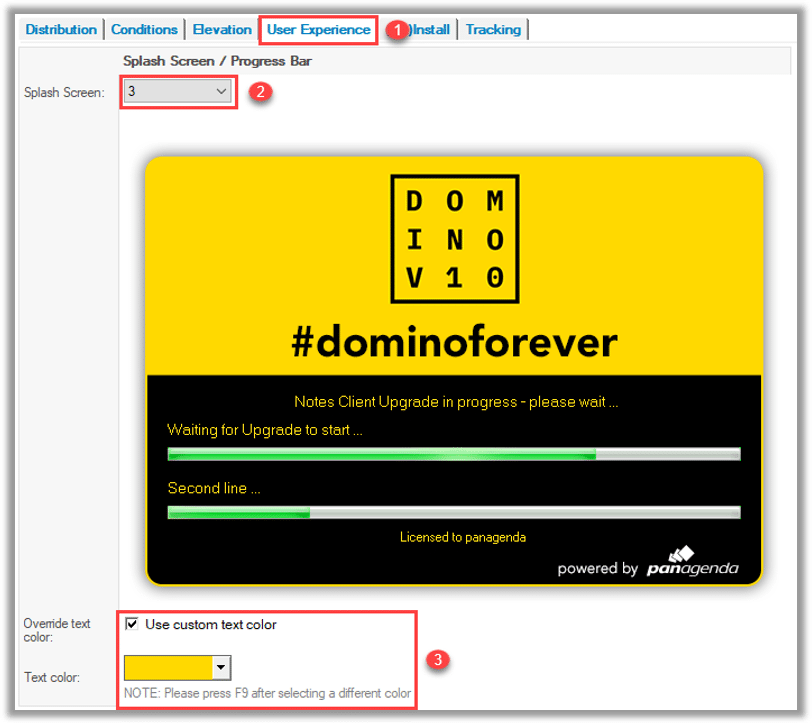Go to the Elevation tab
812x724 pixels.
pyautogui.click(x=222, y=30)
